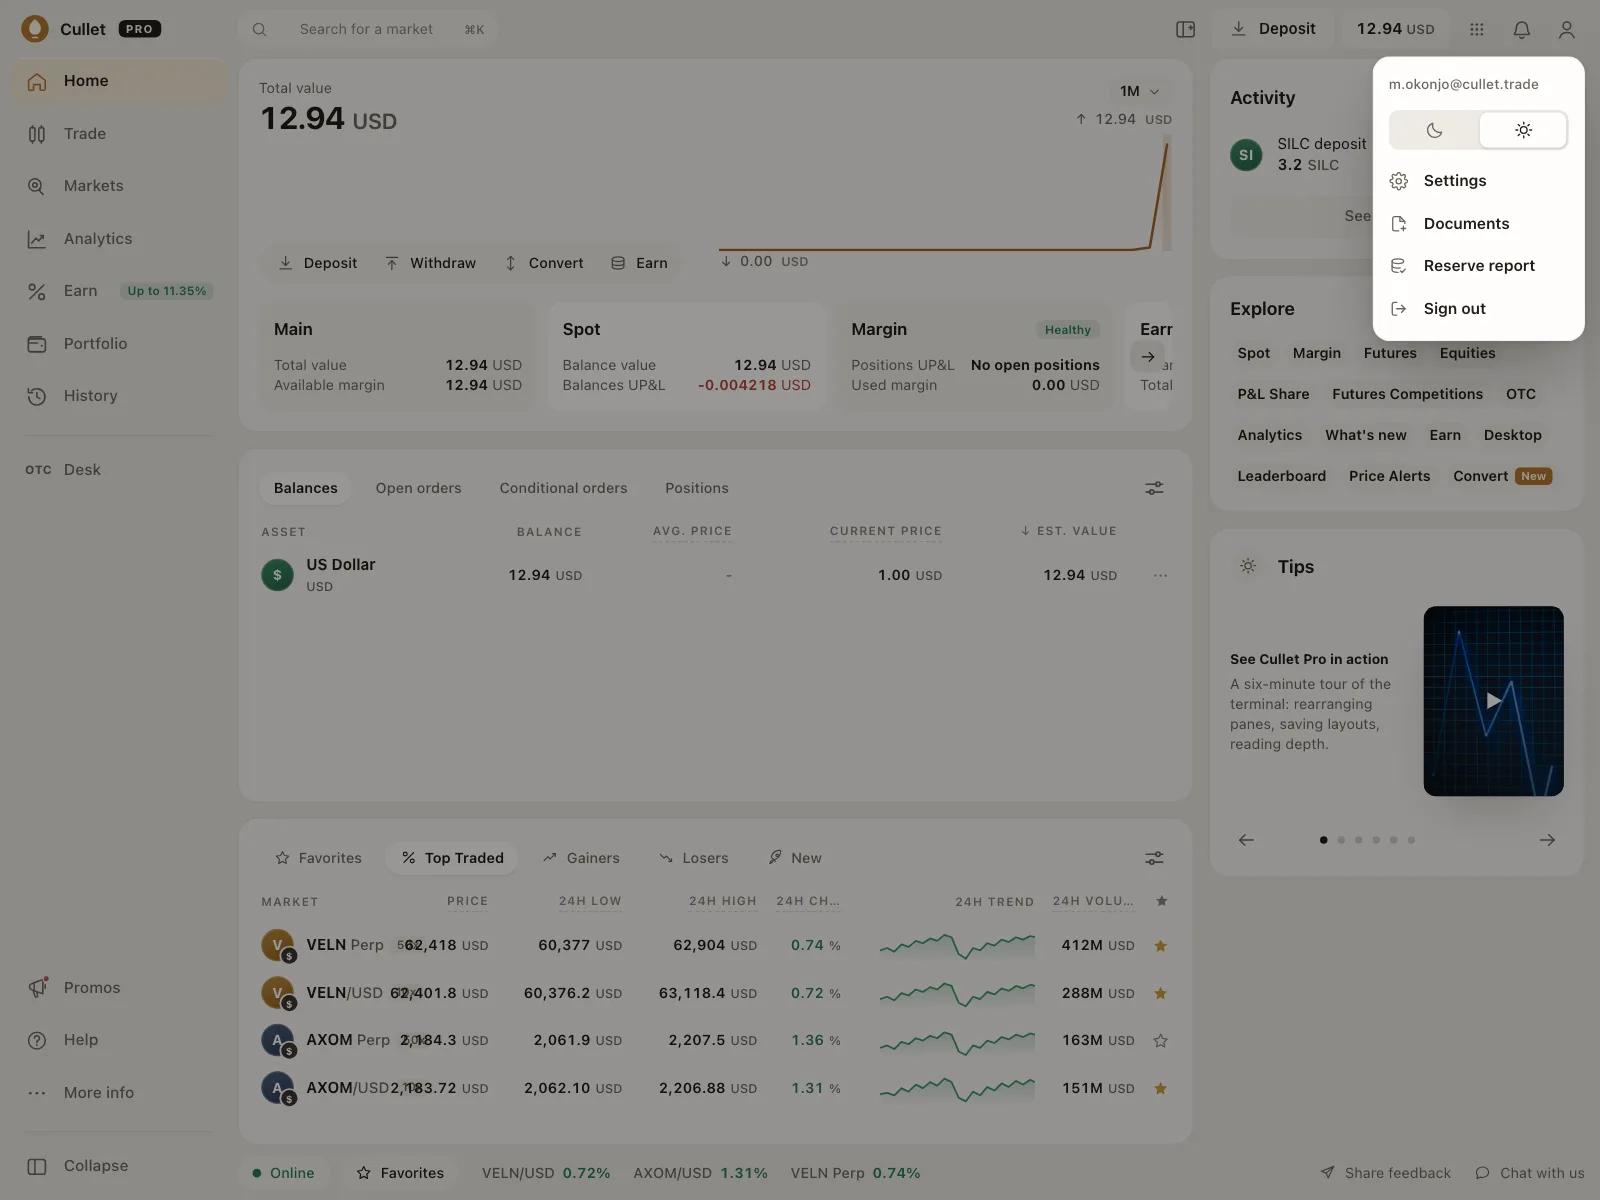Open the 1M time range dropdown

pos(1139,91)
